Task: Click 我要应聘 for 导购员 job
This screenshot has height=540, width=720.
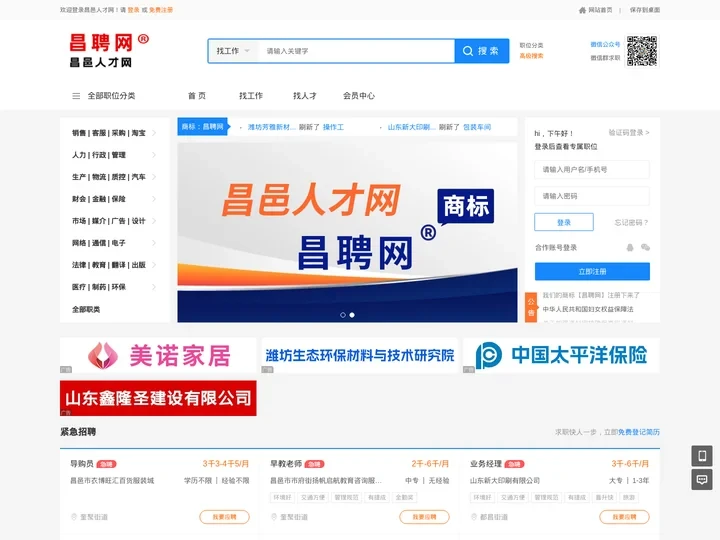Action: (224, 517)
